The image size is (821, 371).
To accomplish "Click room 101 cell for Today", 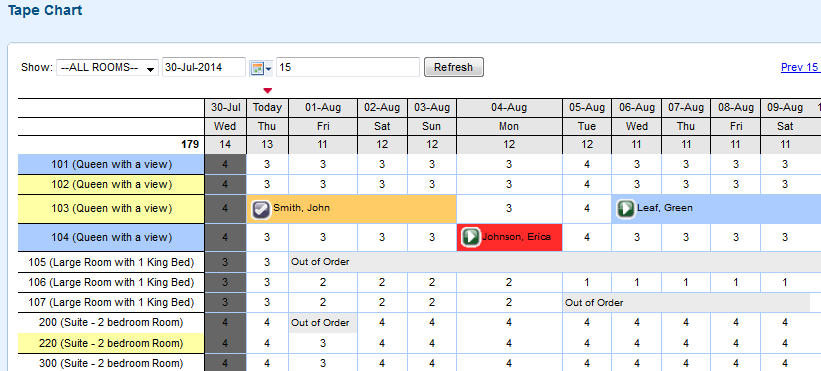I will tap(268, 164).
